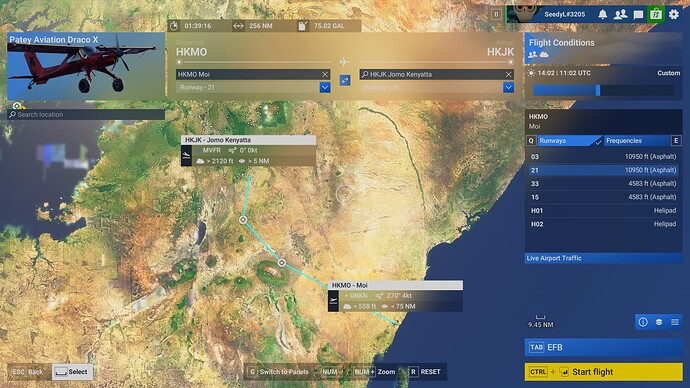
Task: Switch to the Frequencies tab
Action: [637, 141]
